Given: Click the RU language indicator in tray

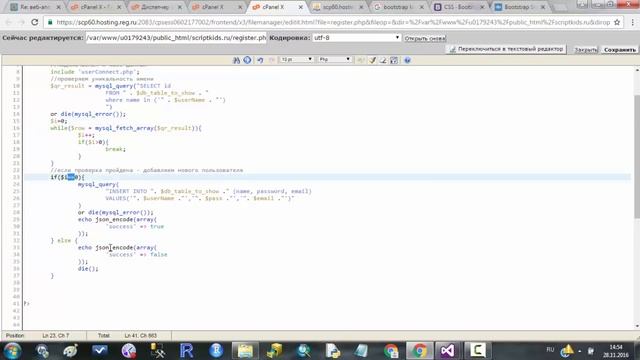Looking at the screenshot, I should click(x=550, y=349).
